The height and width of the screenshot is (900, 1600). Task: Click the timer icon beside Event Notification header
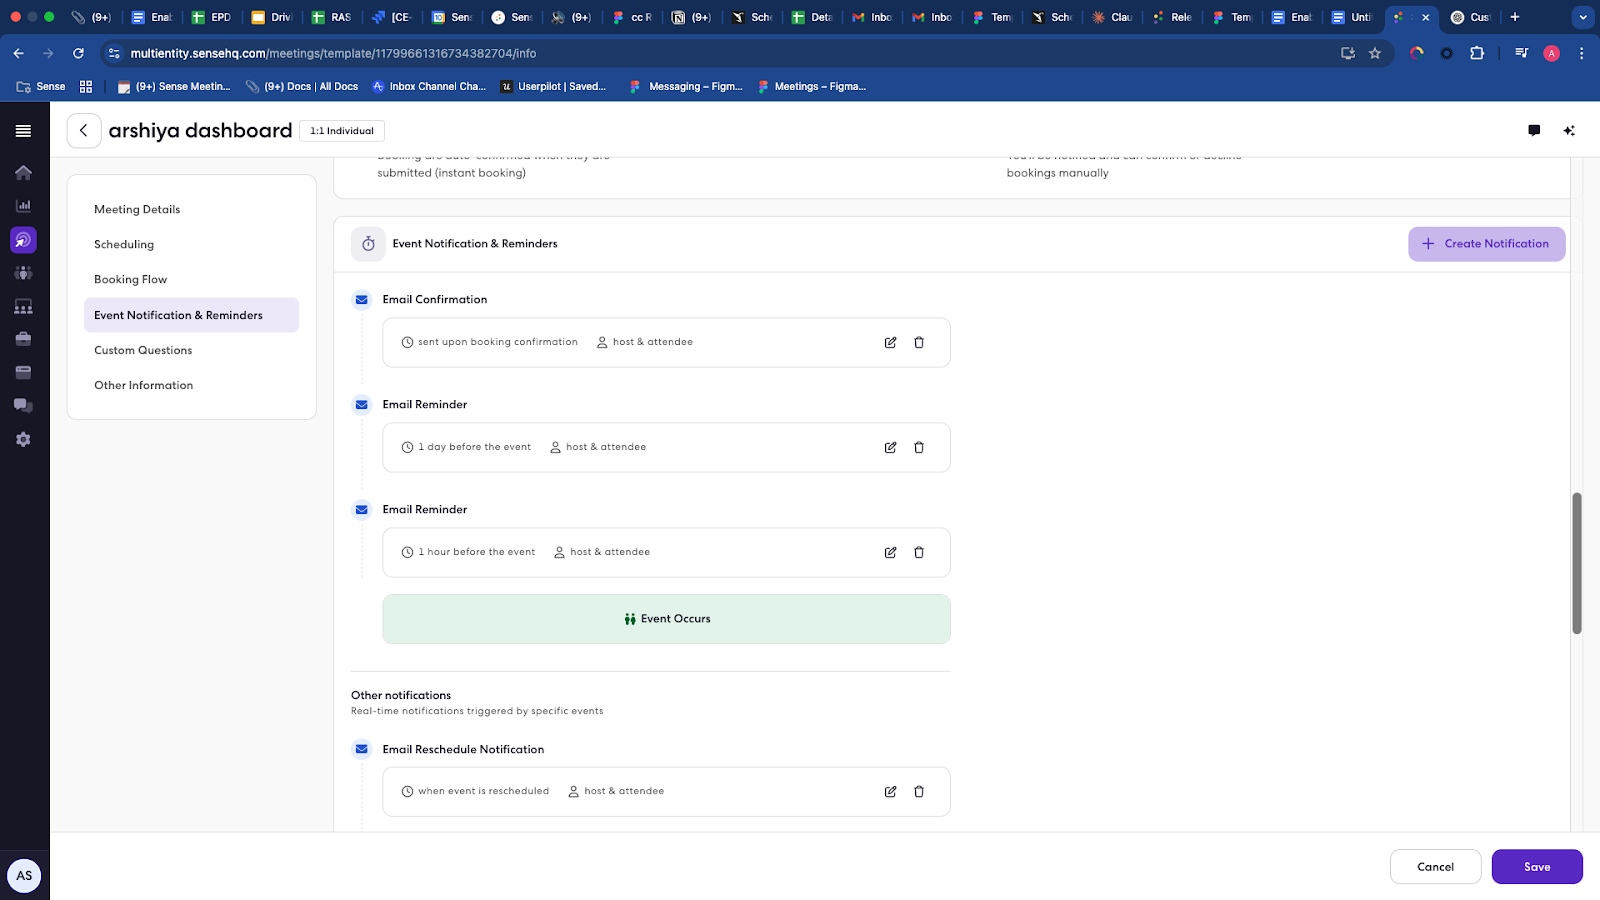(368, 244)
